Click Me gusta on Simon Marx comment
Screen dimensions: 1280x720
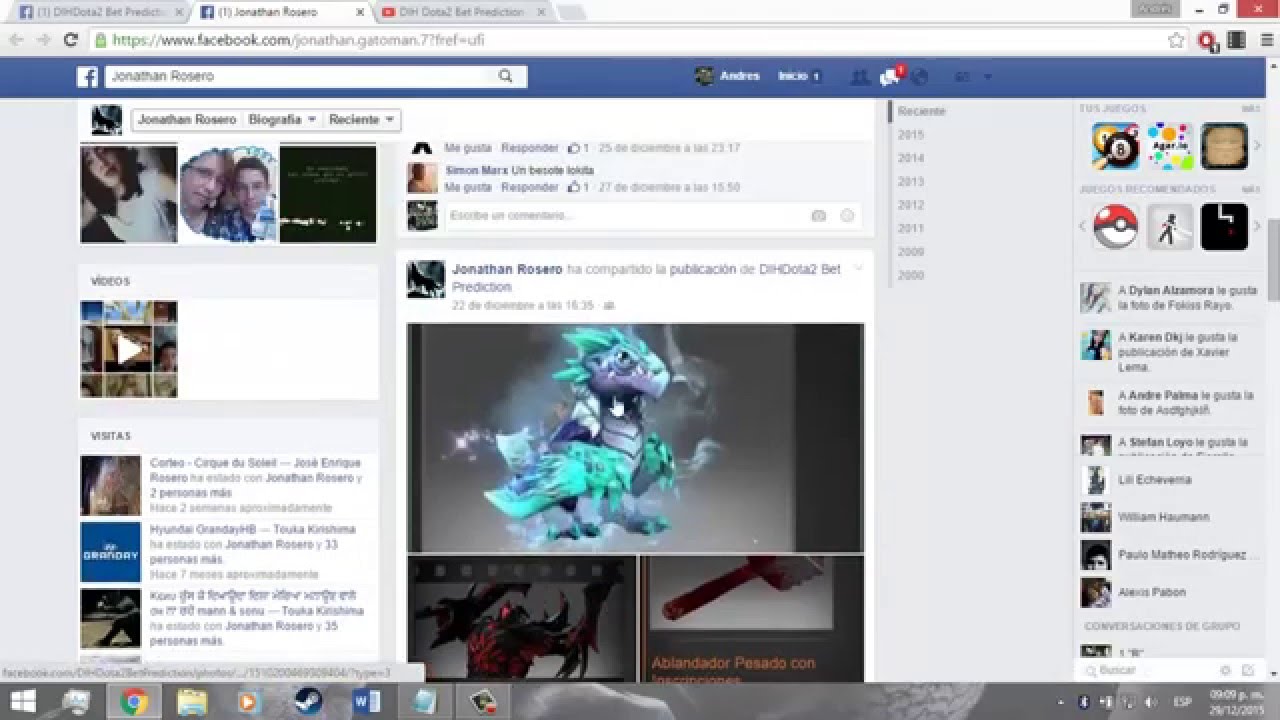click(468, 187)
